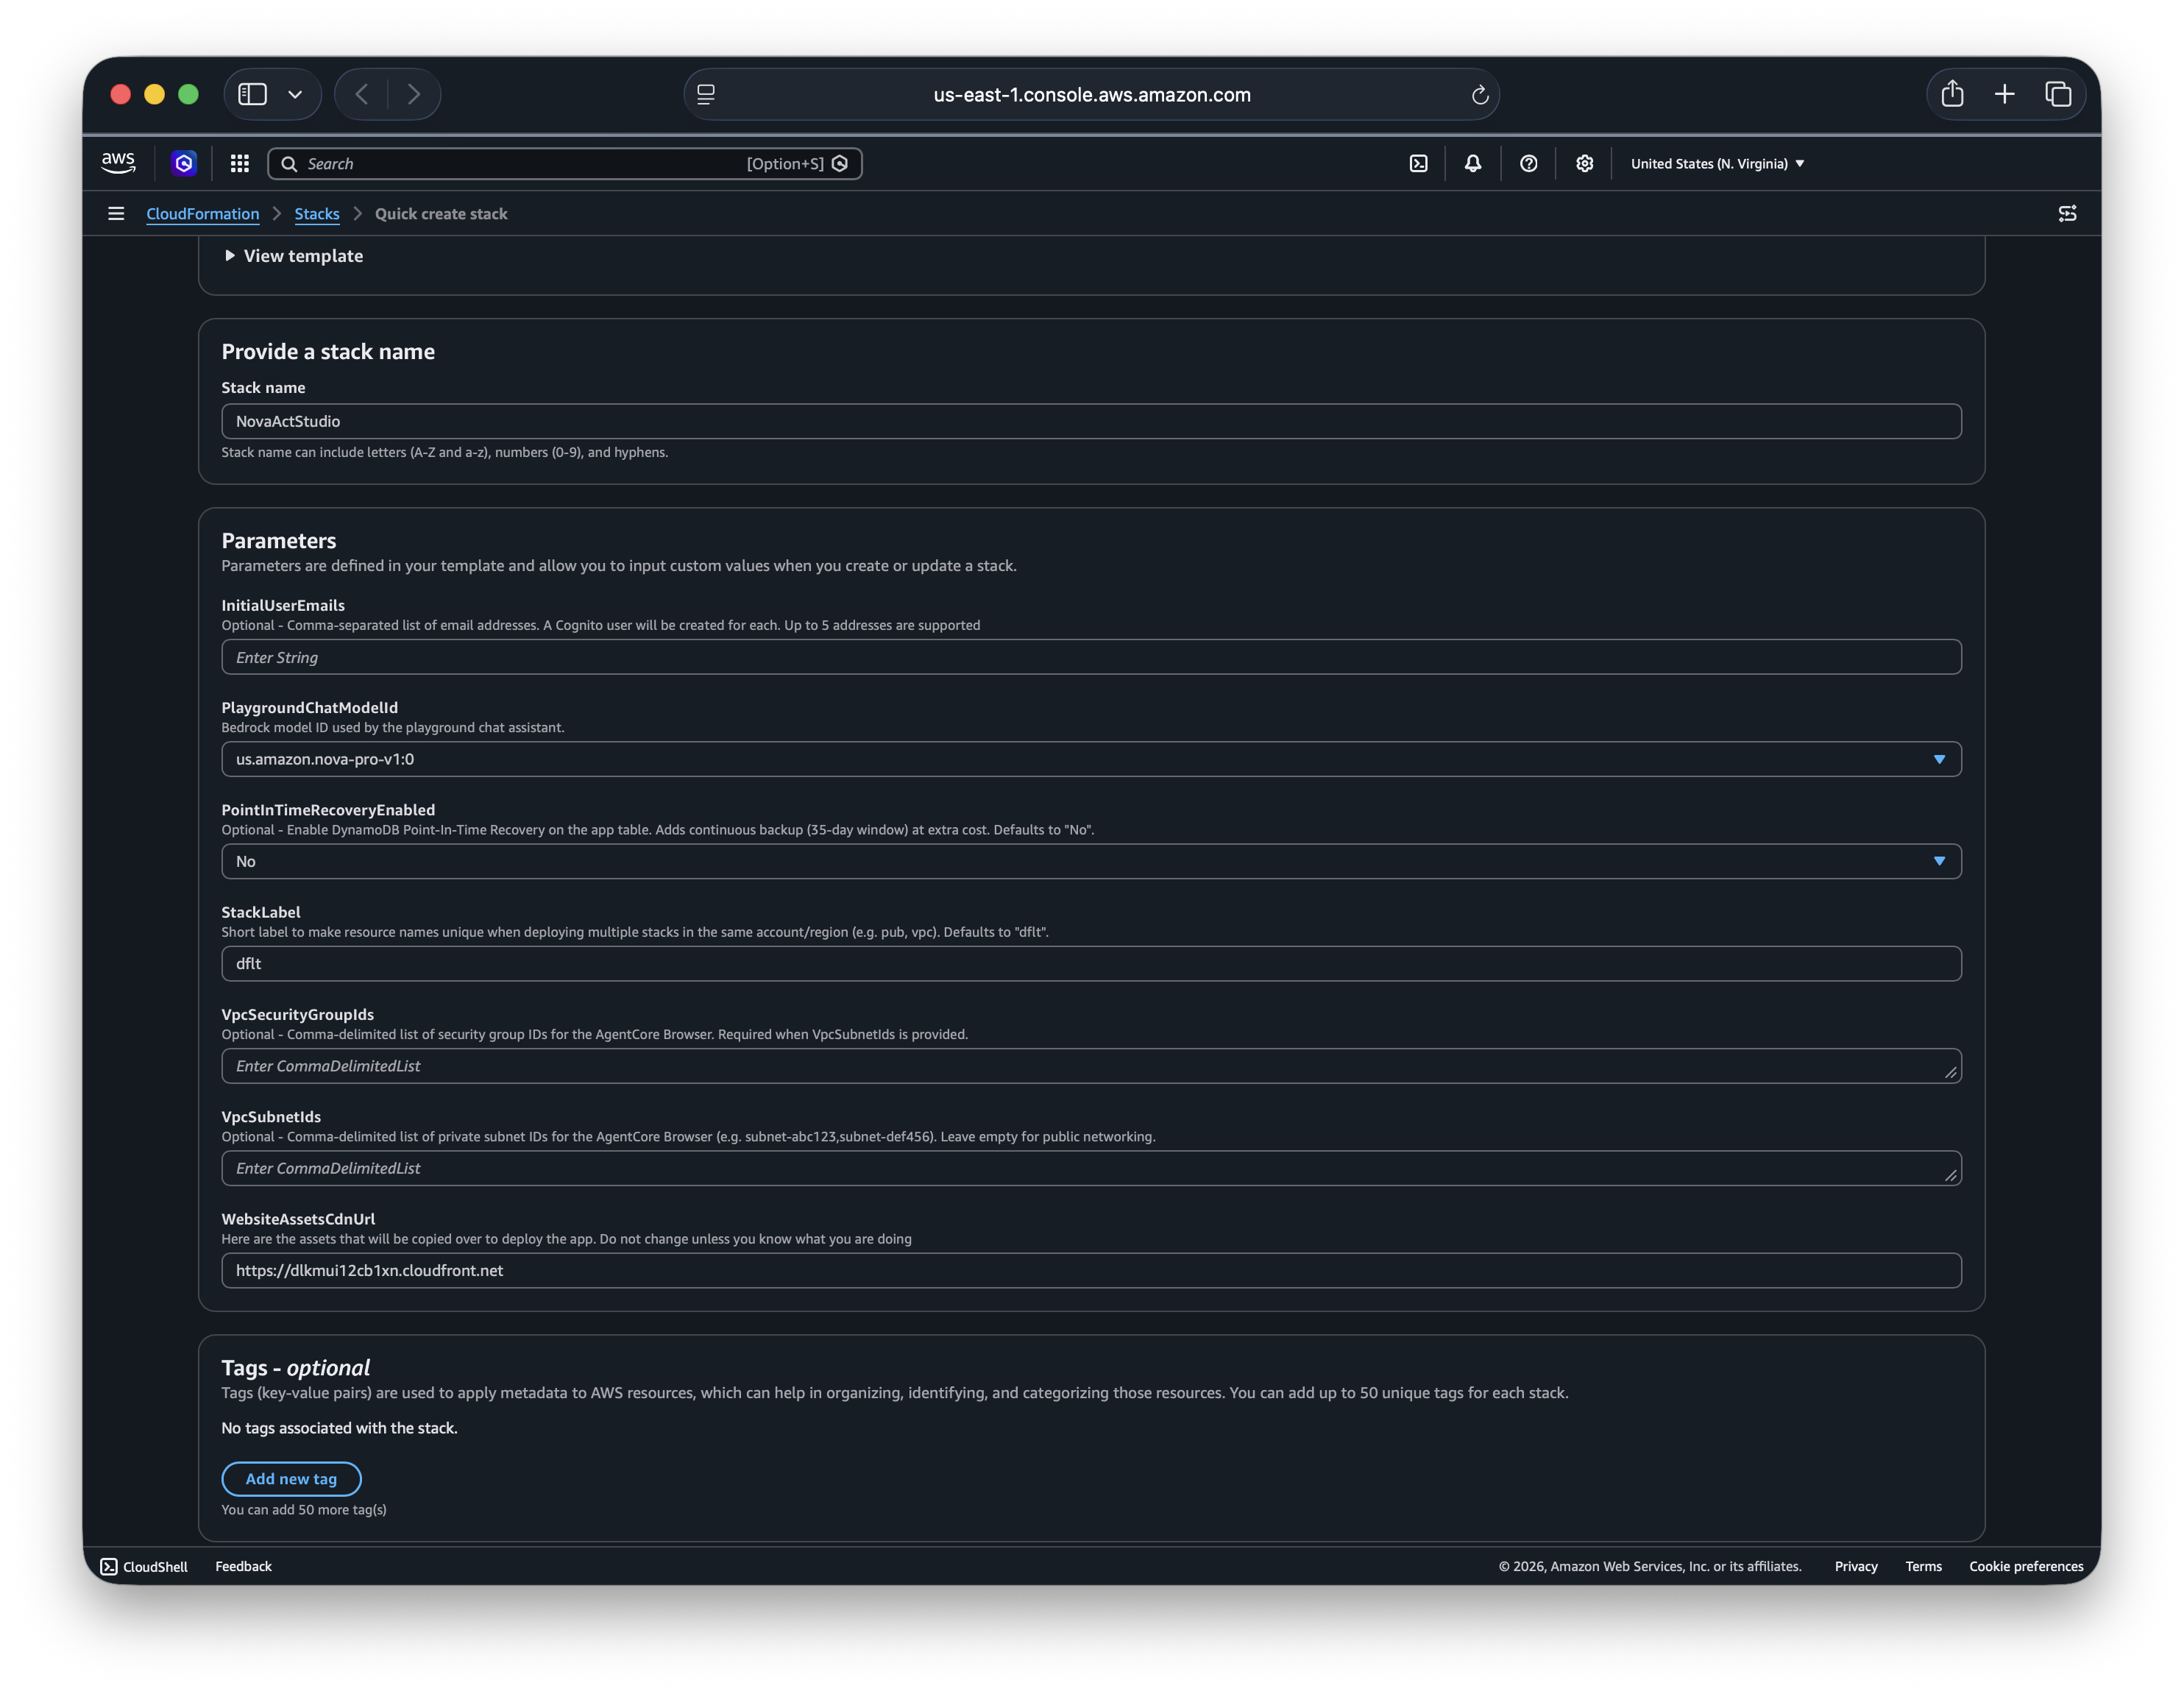Click the VpcSecurityGroupIds resize handle

coord(1950,1073)
